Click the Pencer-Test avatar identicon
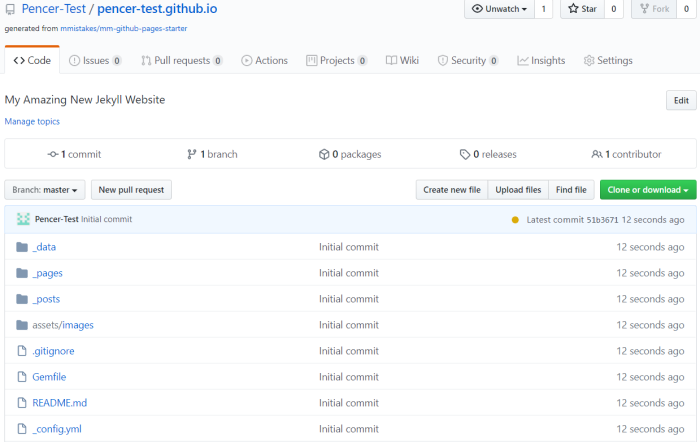Screen dimensions: 700x442 tap(23, 219)
